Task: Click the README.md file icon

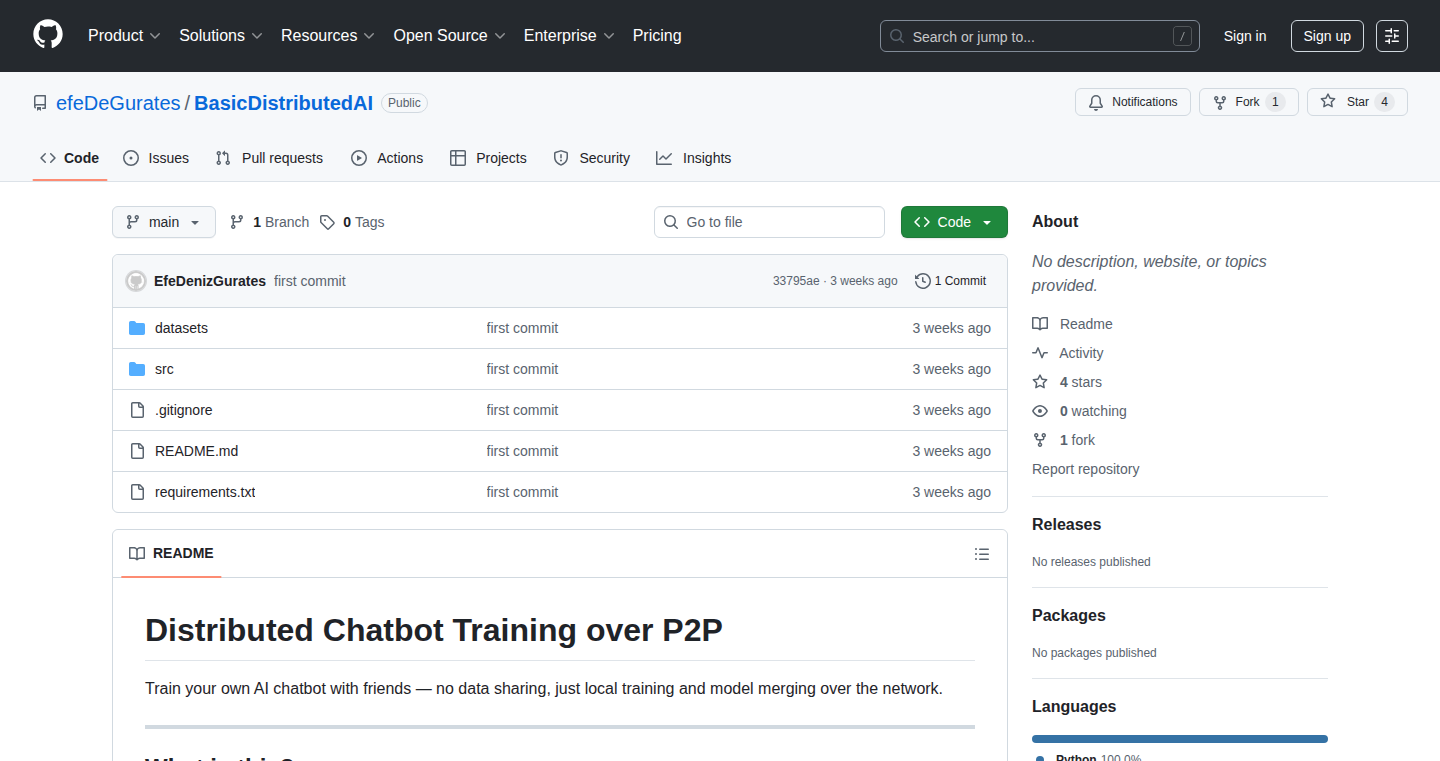Action: pos(137,451)
